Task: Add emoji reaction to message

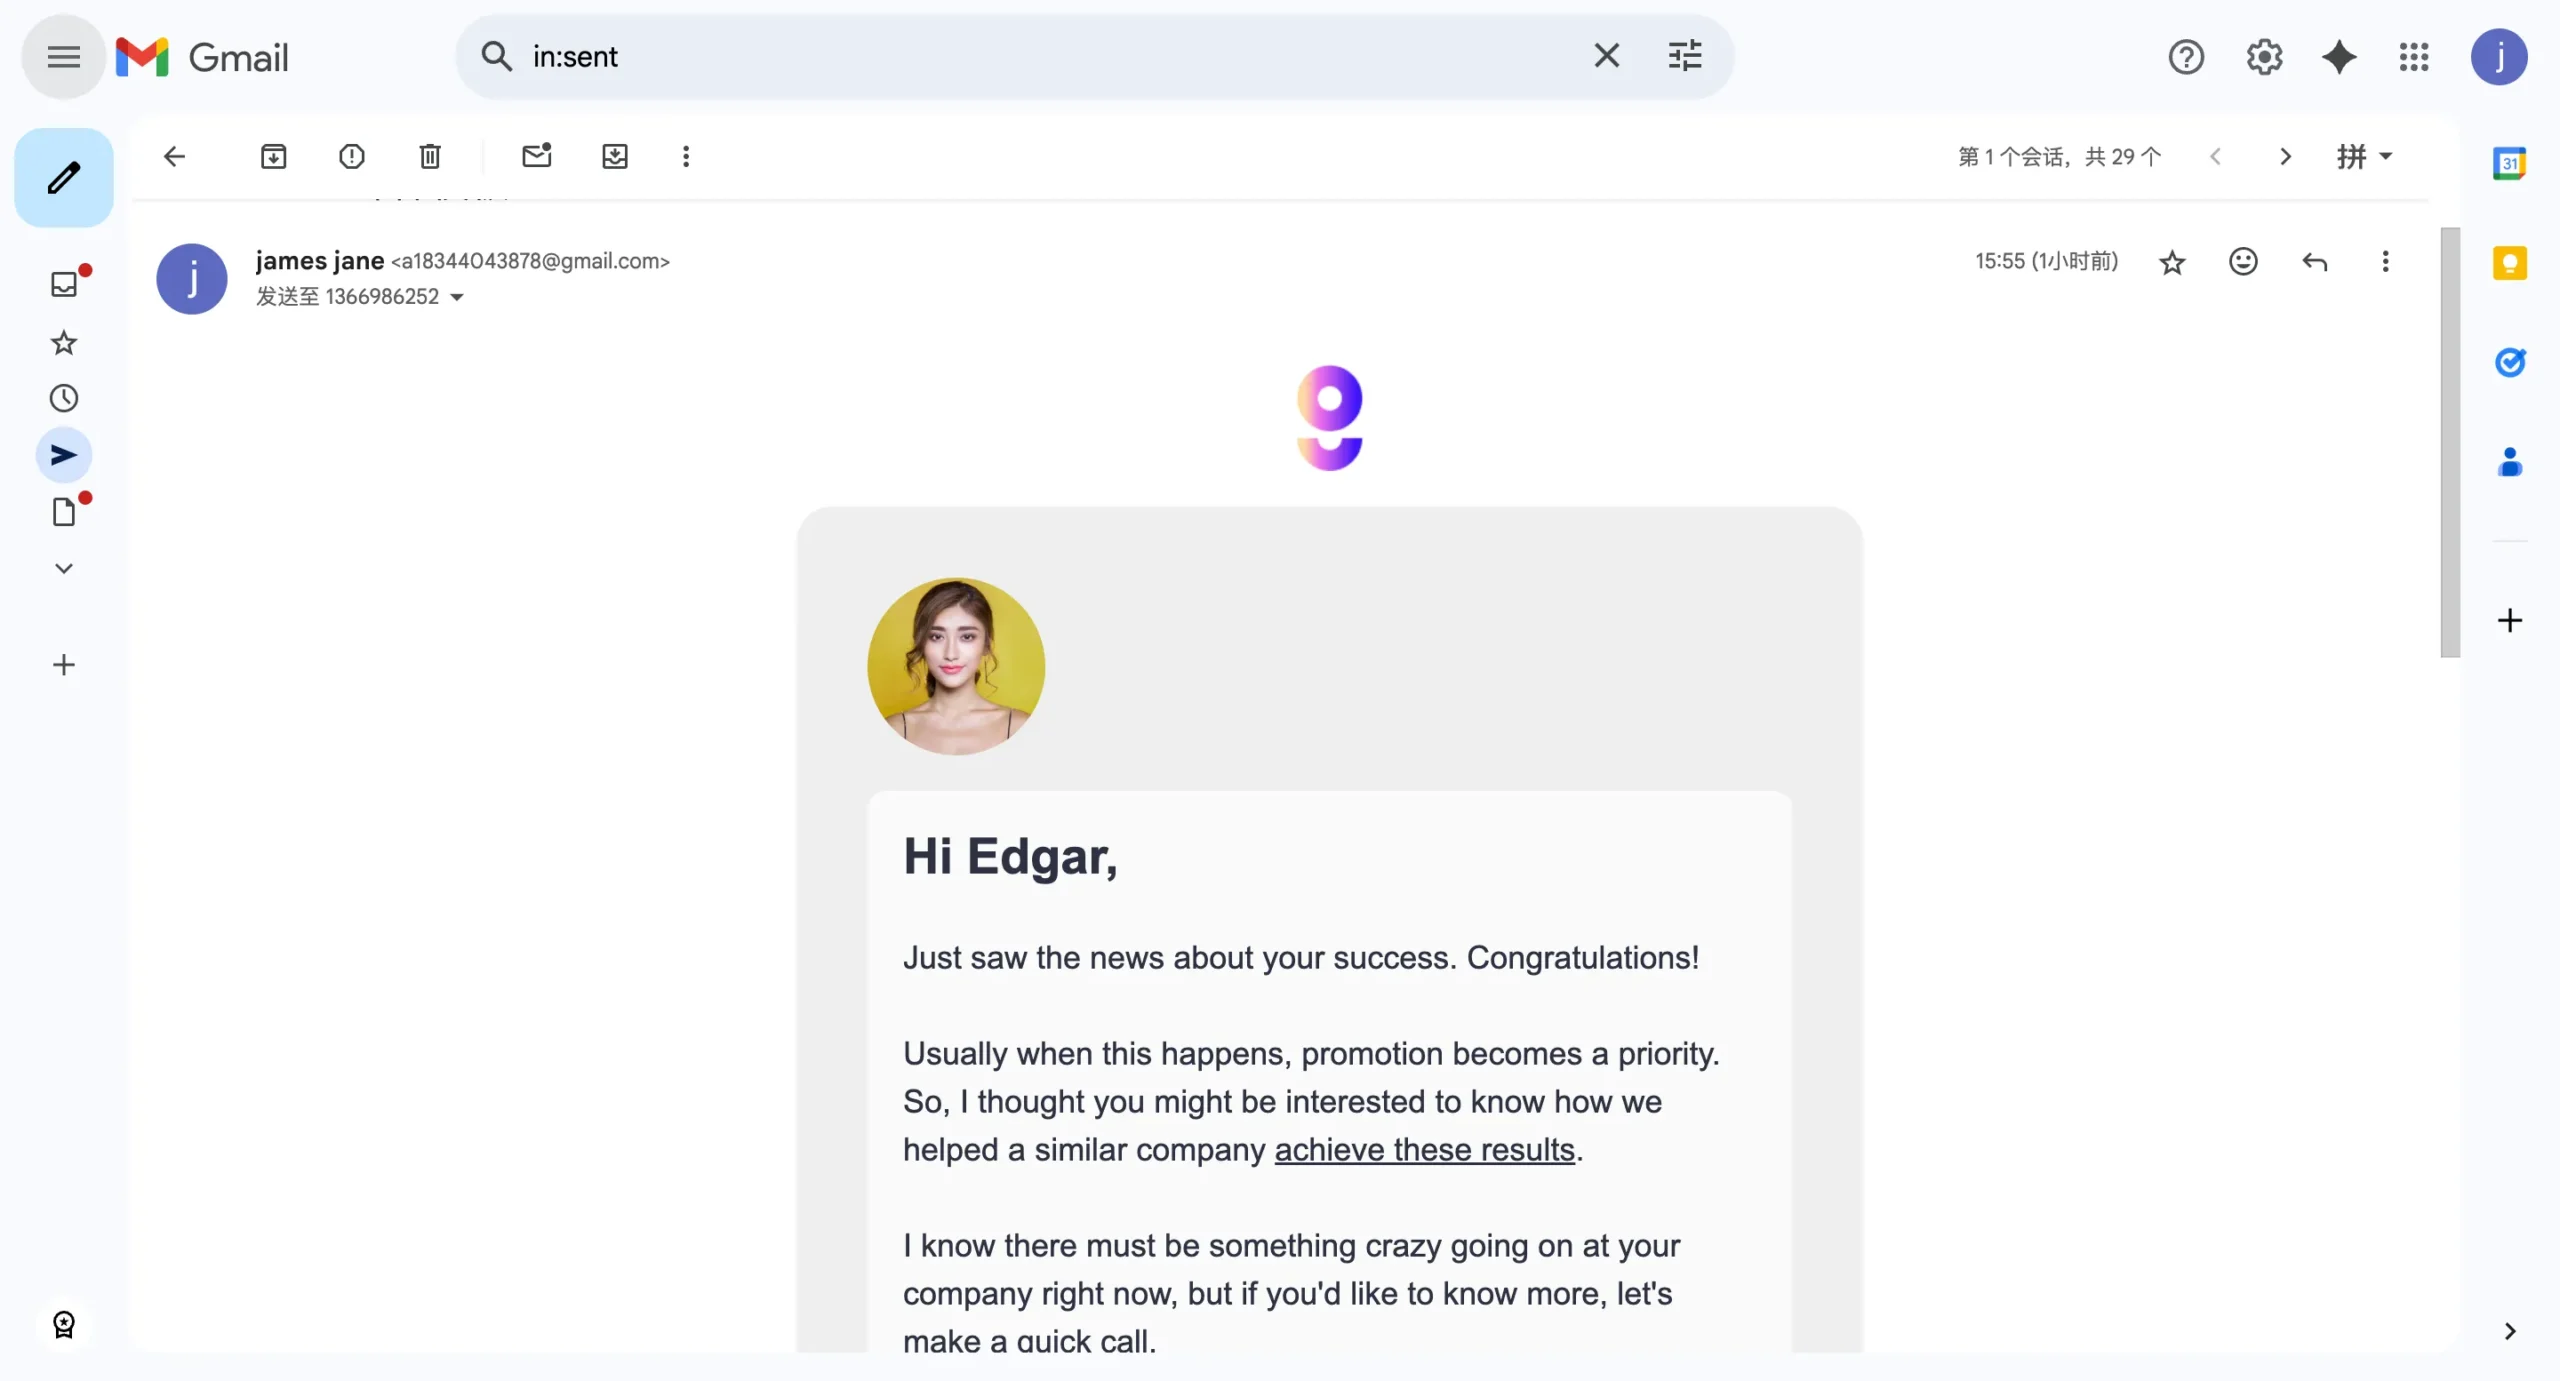Action: click(2243, 262)
